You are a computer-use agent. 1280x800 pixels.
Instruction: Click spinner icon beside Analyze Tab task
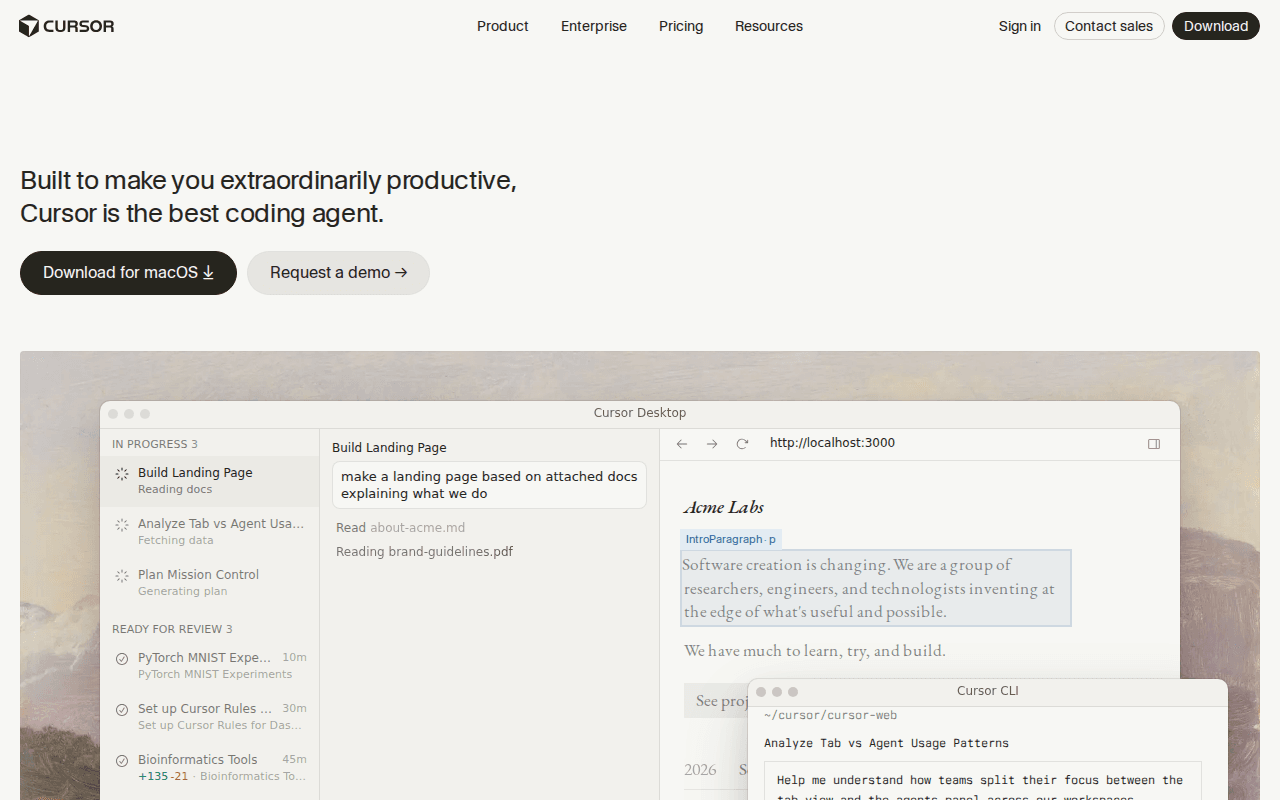[x=122, y=525]
